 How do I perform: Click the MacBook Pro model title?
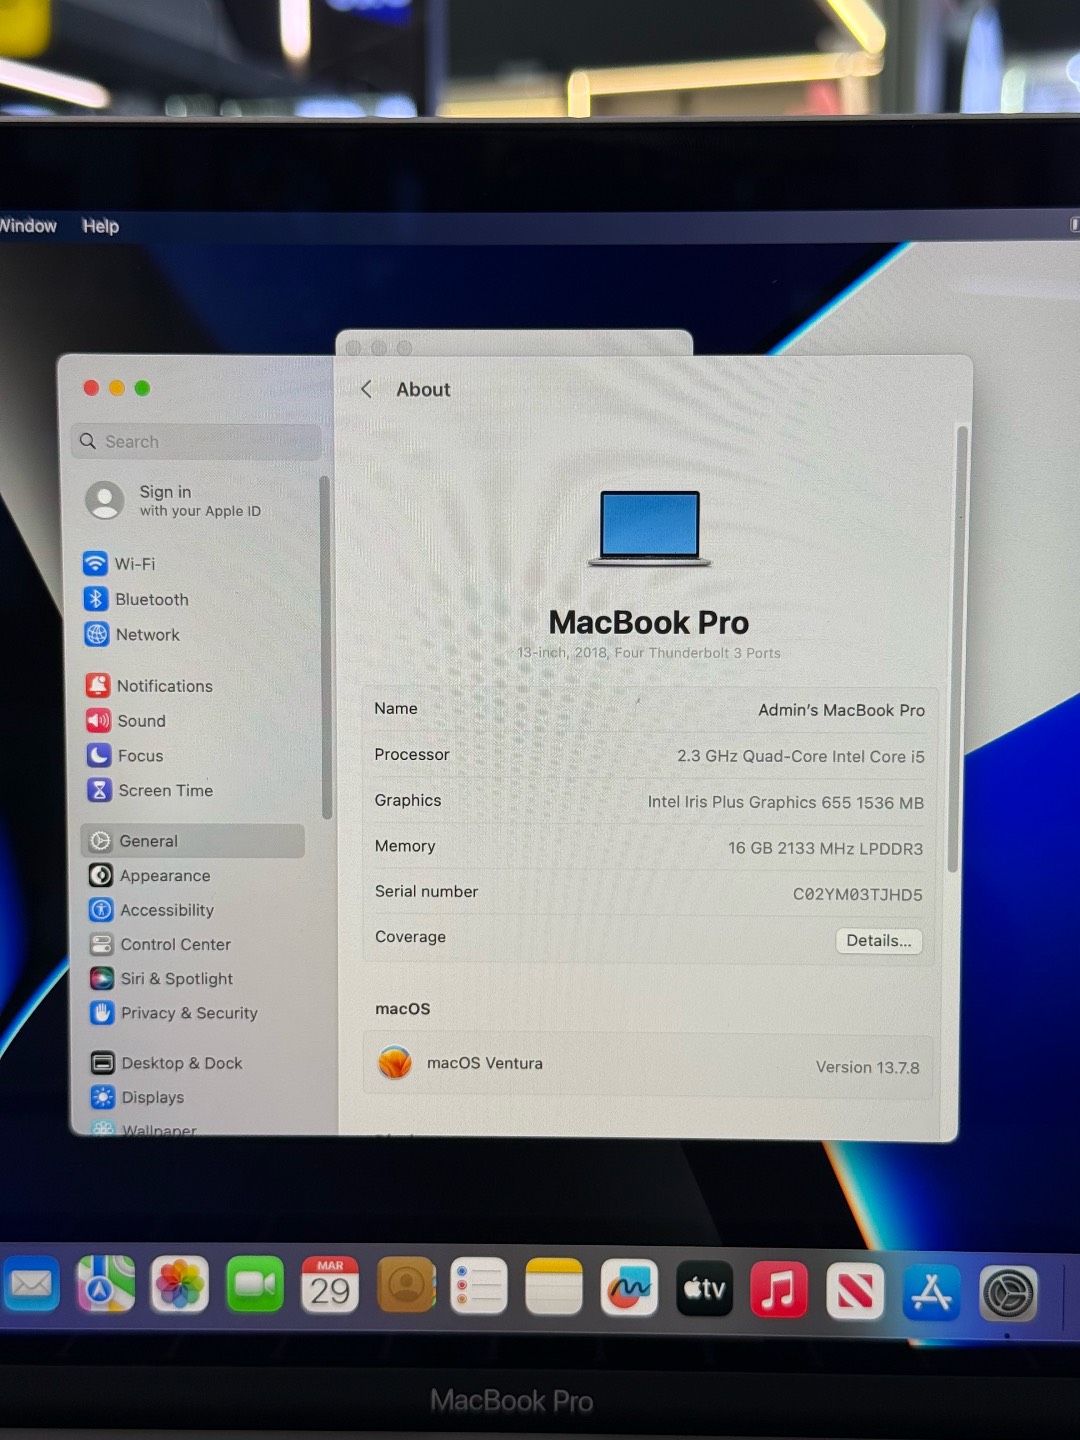[649, 623]
